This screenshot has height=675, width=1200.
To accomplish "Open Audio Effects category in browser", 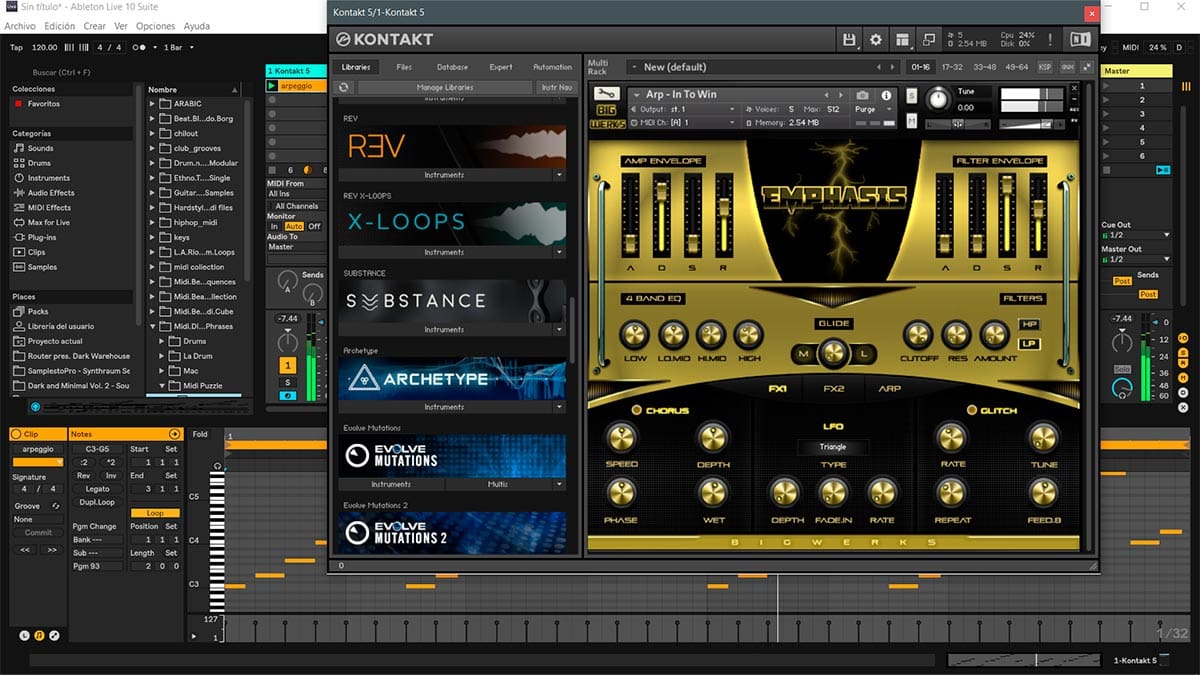I will click(43, 193).
